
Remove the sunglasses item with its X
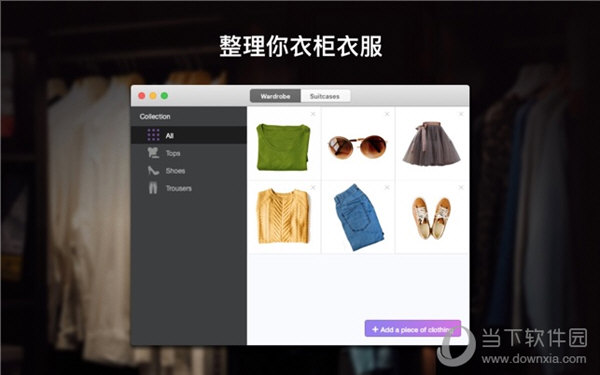[x=387, y=114]
